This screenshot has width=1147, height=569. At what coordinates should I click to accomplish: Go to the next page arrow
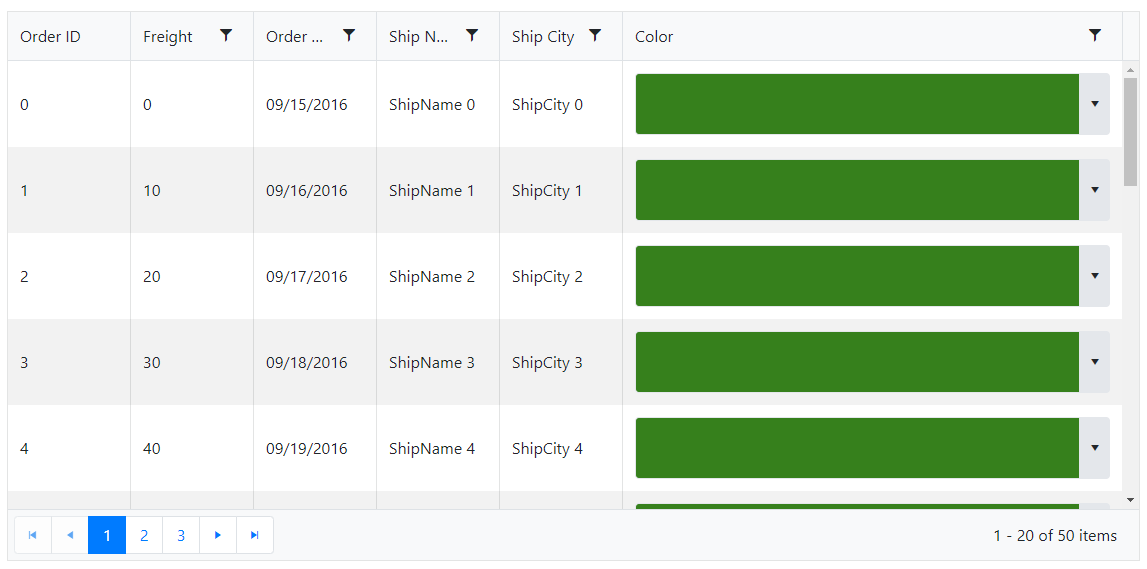[218, 535]
